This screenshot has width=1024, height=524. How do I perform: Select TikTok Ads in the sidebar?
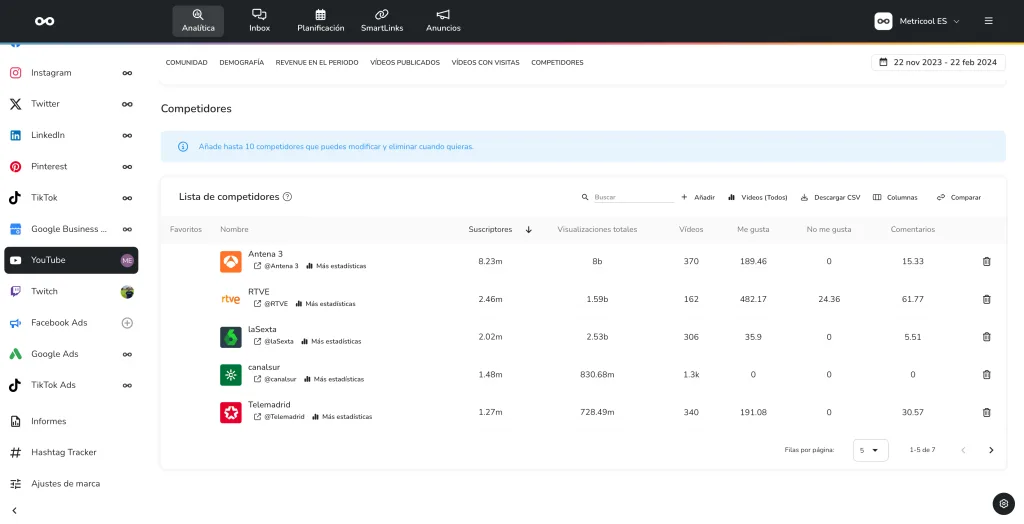point(71,385)
